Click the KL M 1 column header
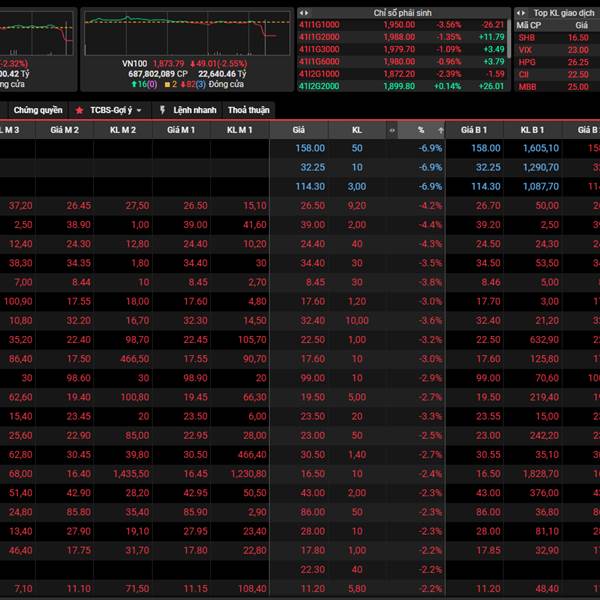600x600 pixels. coord(239,130)
